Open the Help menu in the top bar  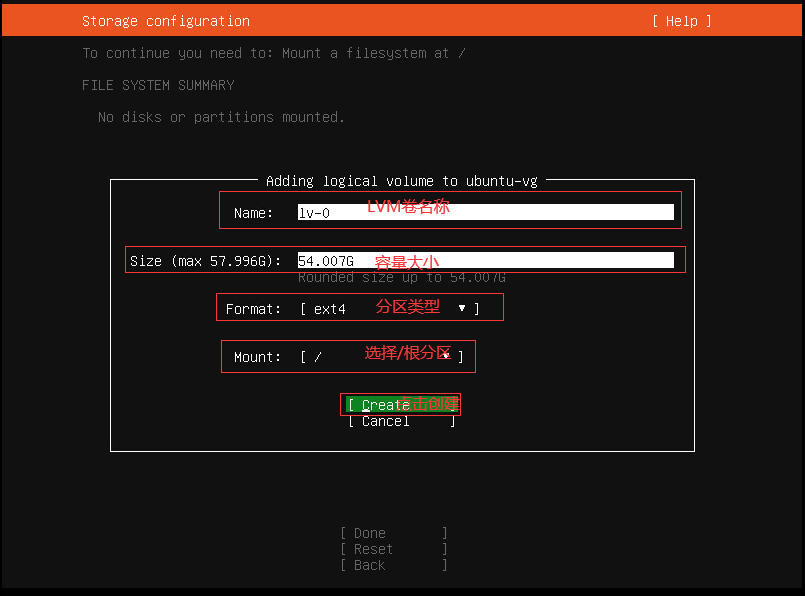(680, 20)
